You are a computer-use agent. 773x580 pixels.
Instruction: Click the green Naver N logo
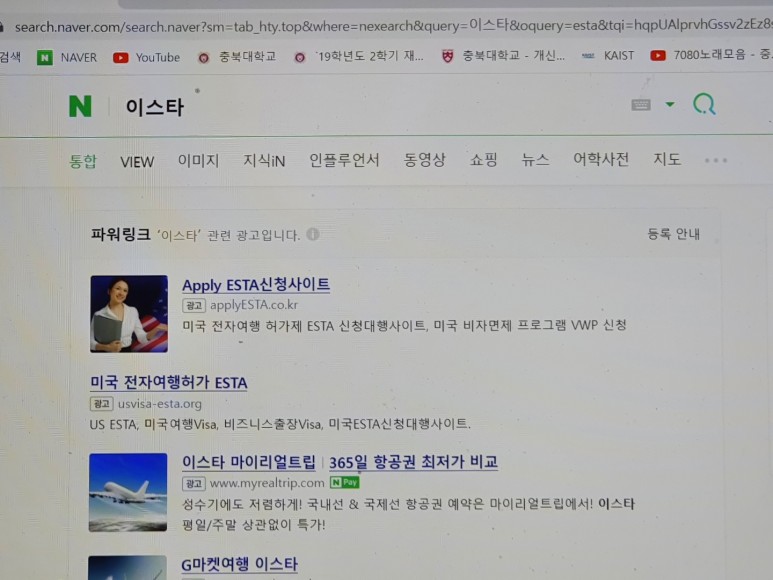pyautogui.click(x=80, y=106)
